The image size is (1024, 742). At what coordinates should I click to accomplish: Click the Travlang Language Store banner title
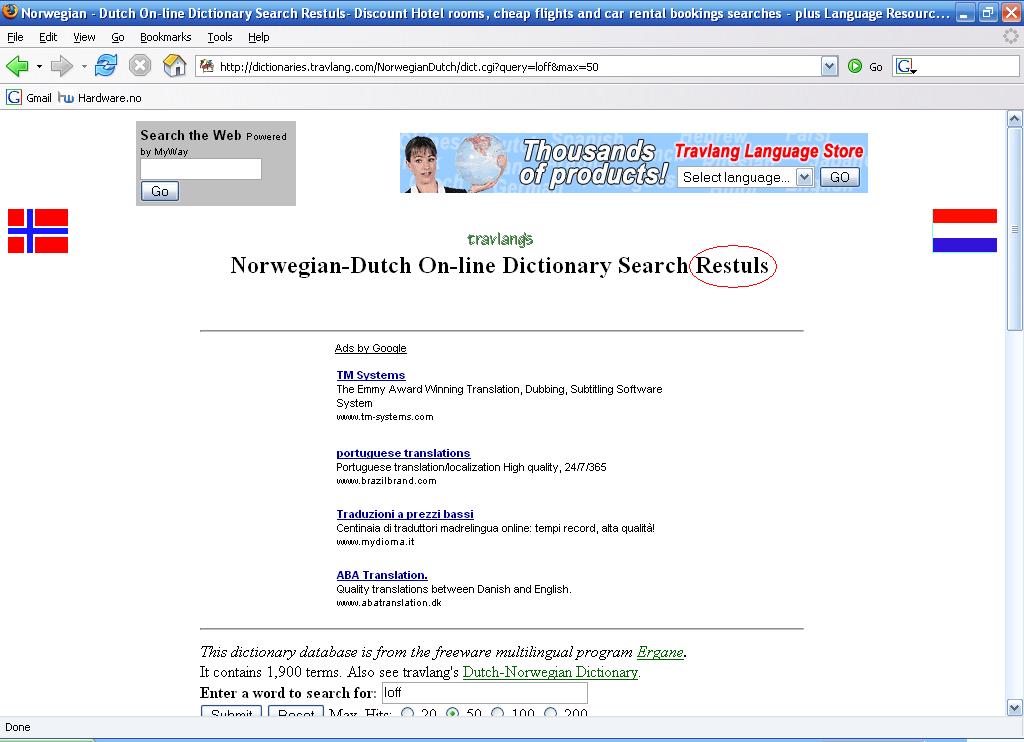pos(769,151)
